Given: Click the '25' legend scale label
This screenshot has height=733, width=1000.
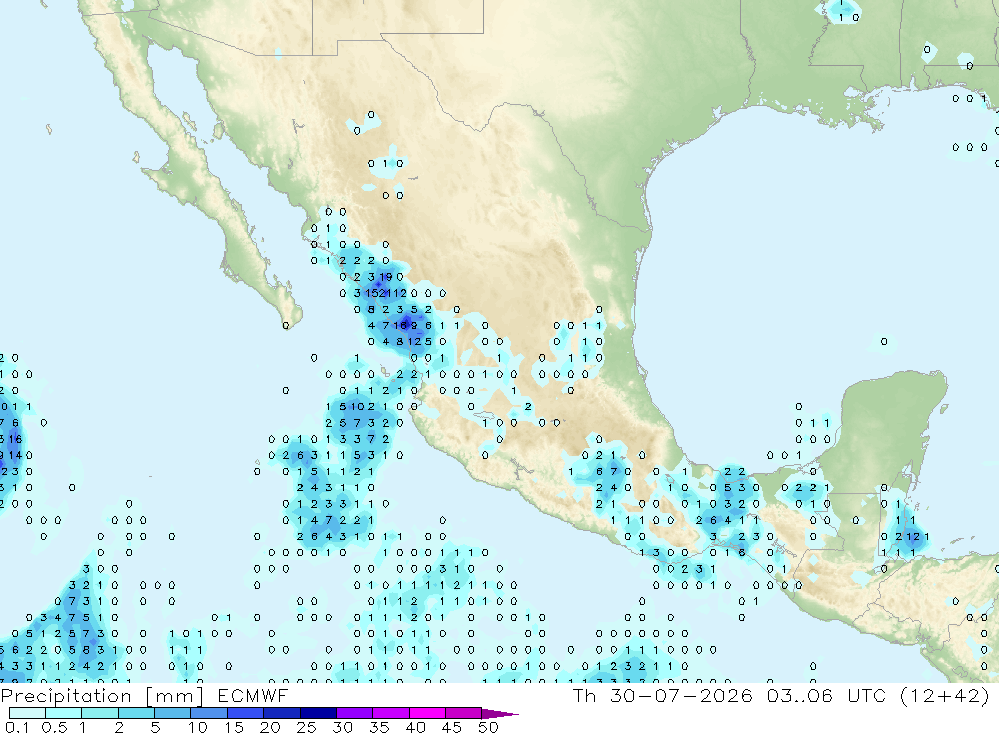Looking at the screenshot, I should [x=307, y=727].
